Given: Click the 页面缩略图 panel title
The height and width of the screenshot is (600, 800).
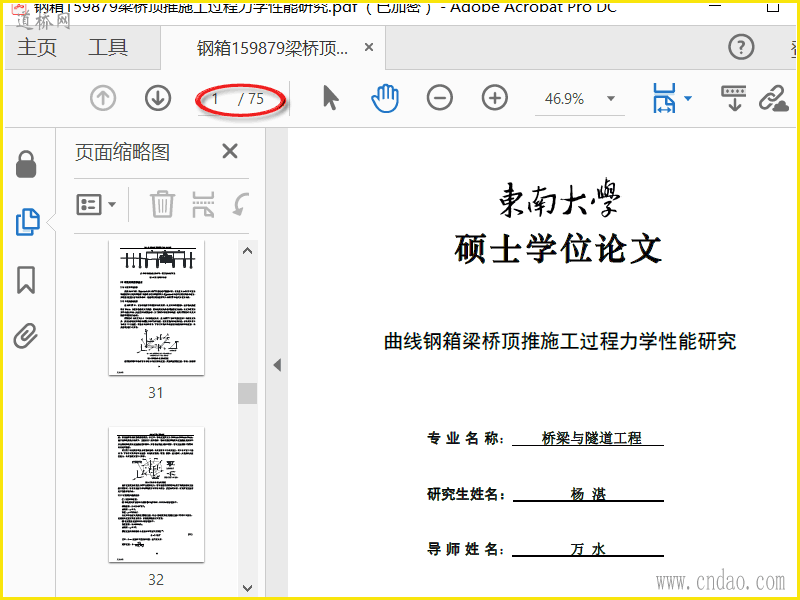Looking at the screenshot, I should (x=122, y=152).
